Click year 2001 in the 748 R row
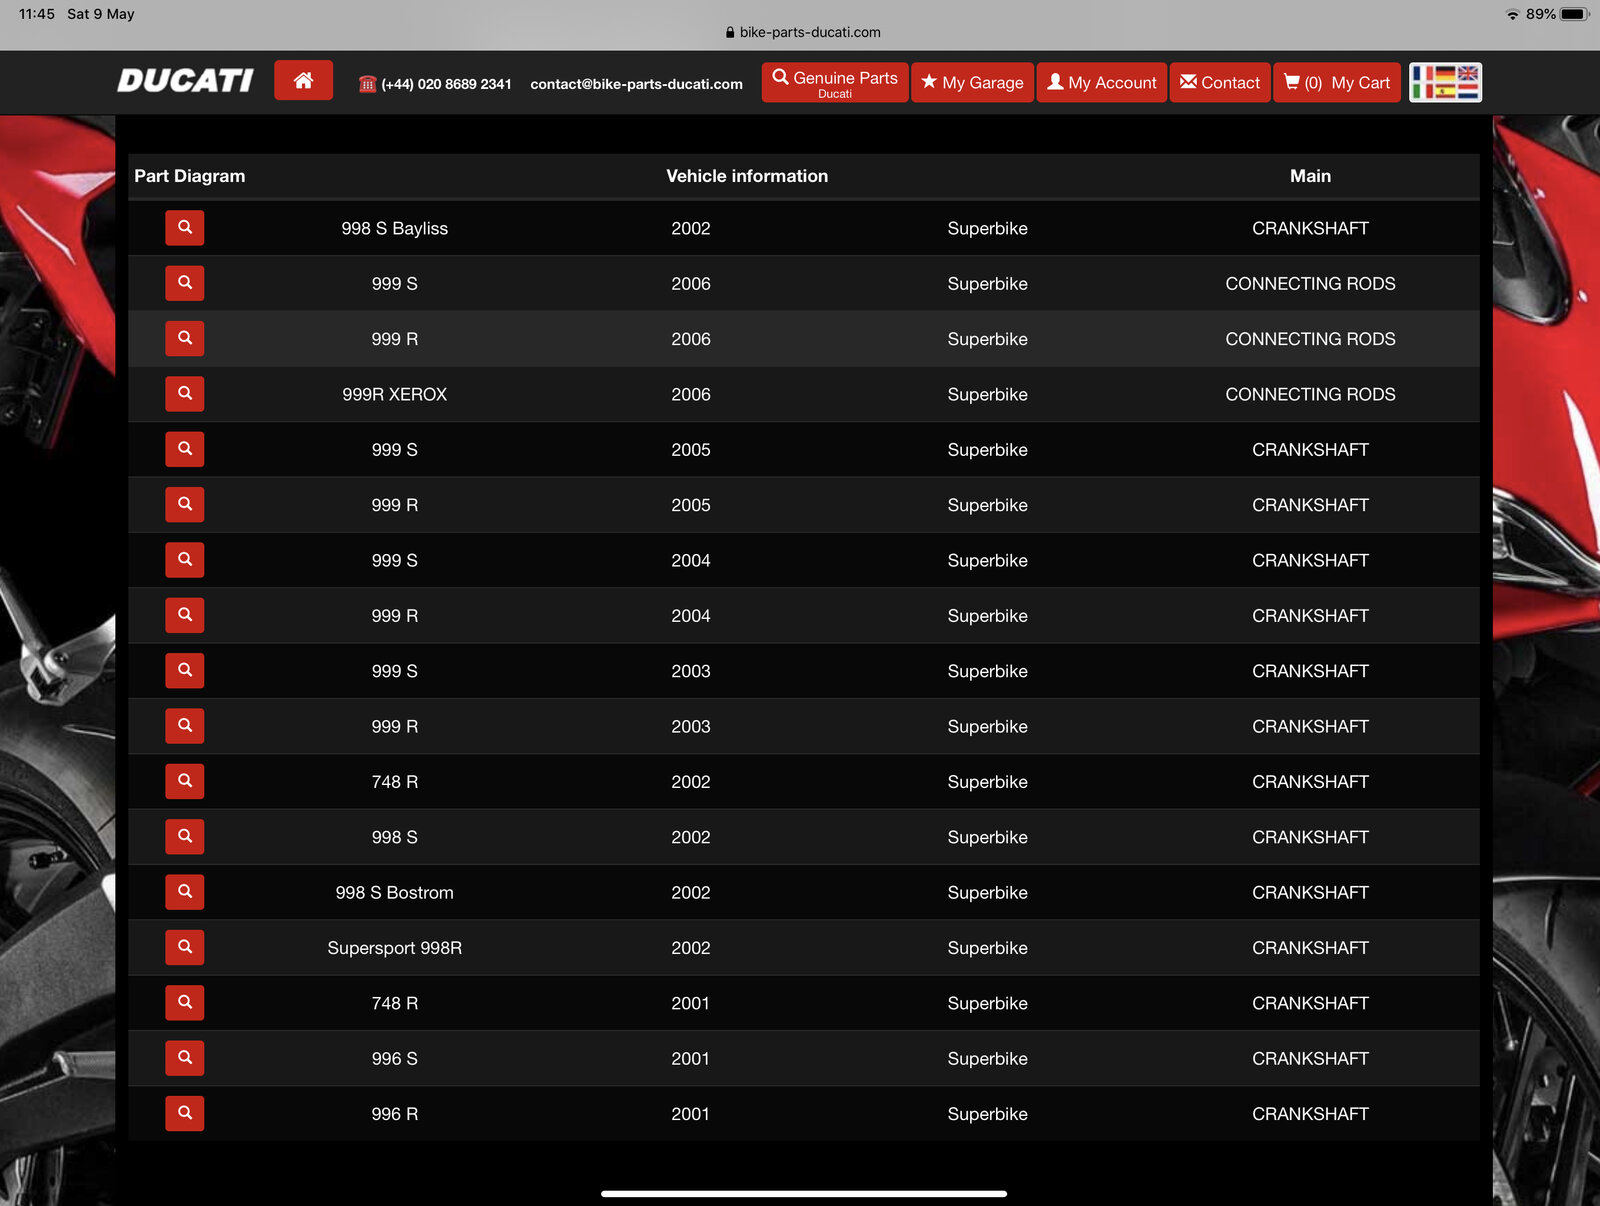 point(691,1002)
